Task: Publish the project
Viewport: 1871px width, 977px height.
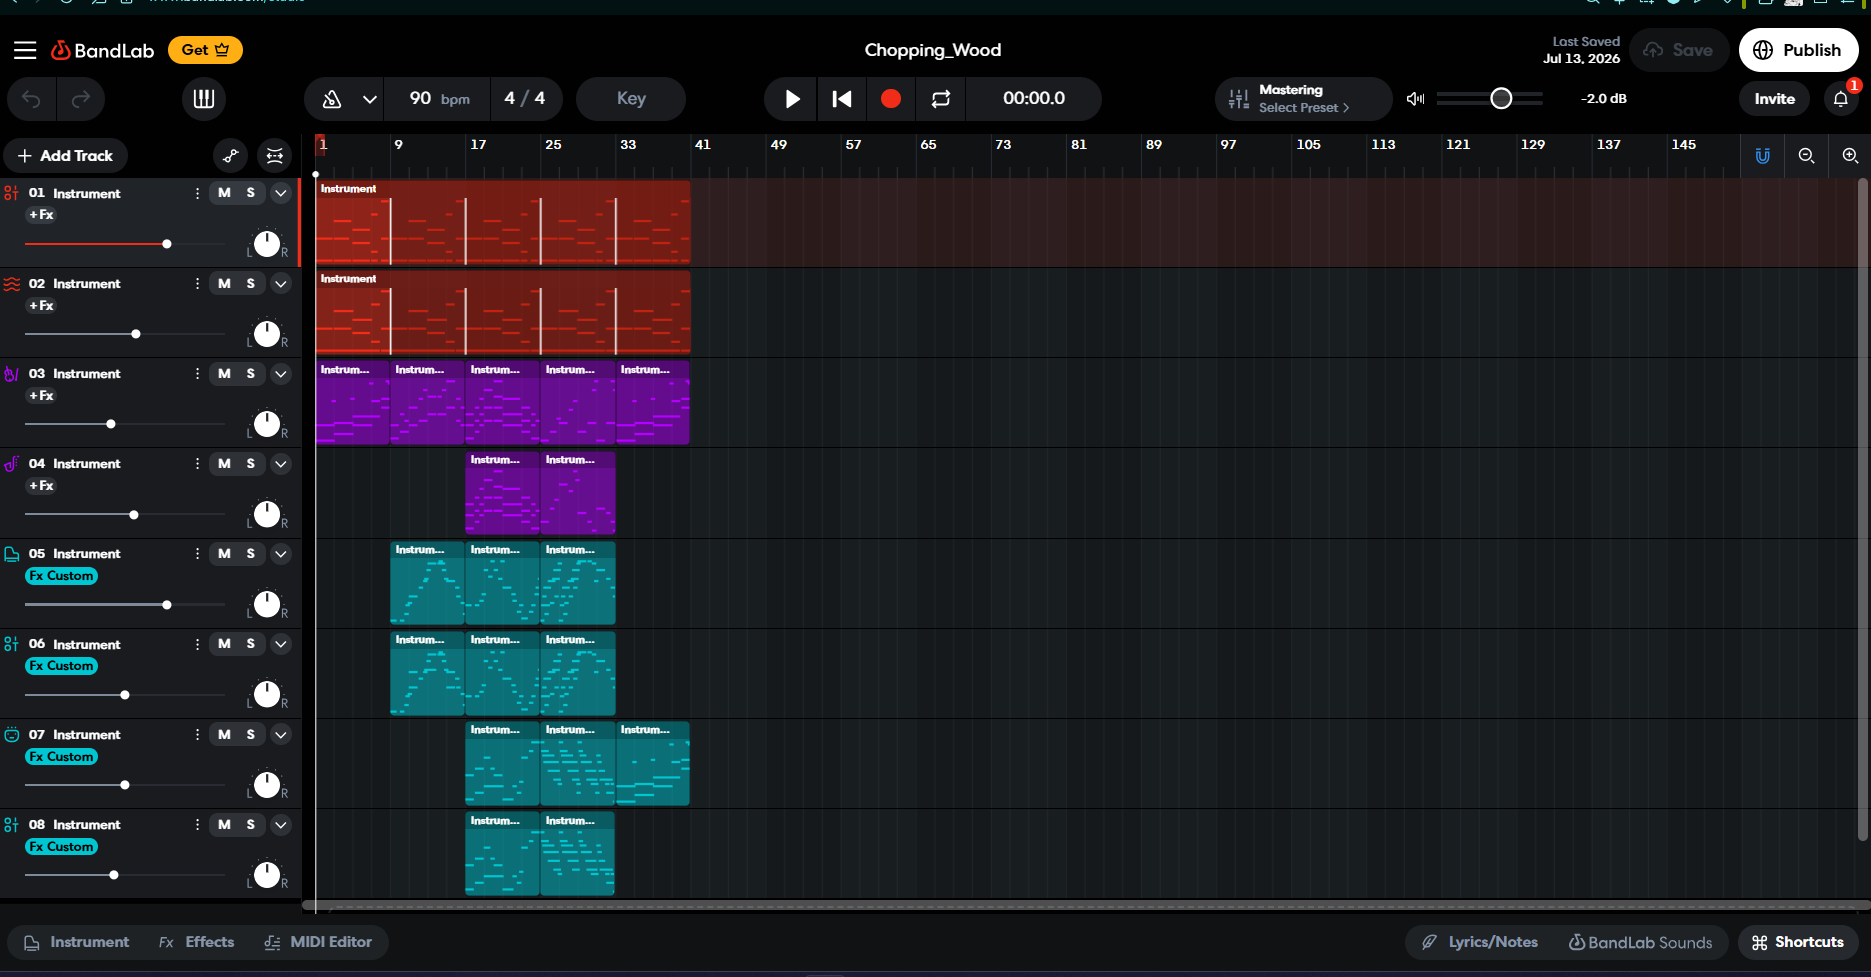Action: click(x=1798, y=50)
